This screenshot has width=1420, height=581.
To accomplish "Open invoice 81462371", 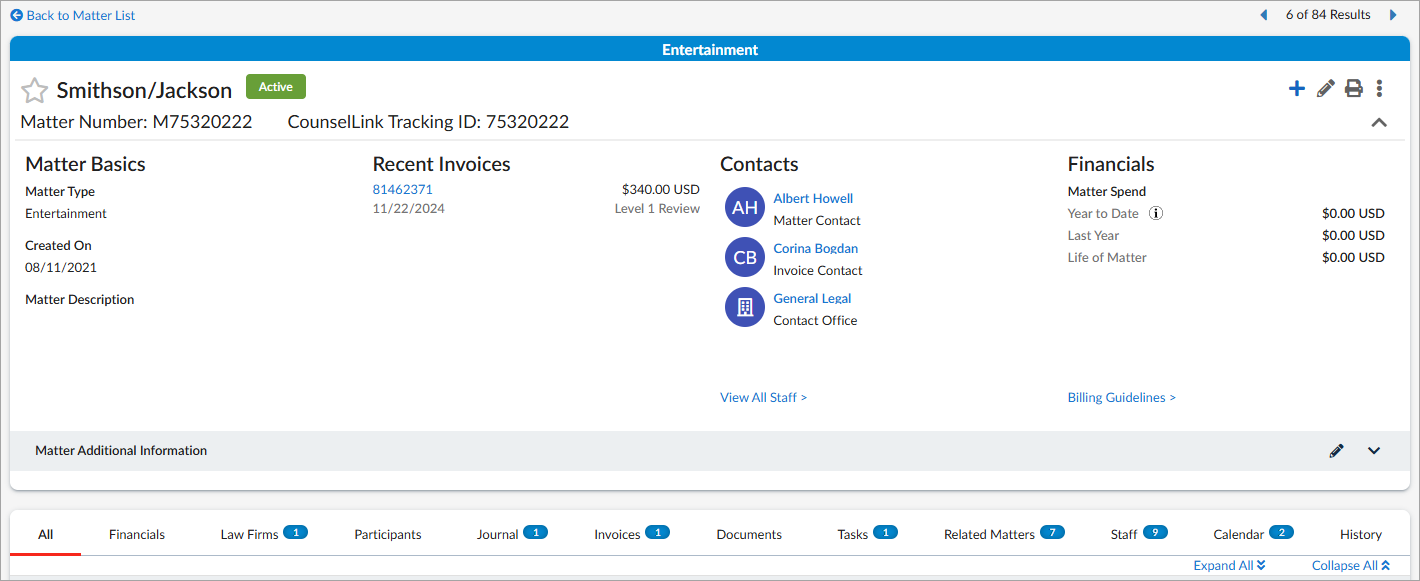I will coord(402,189).
